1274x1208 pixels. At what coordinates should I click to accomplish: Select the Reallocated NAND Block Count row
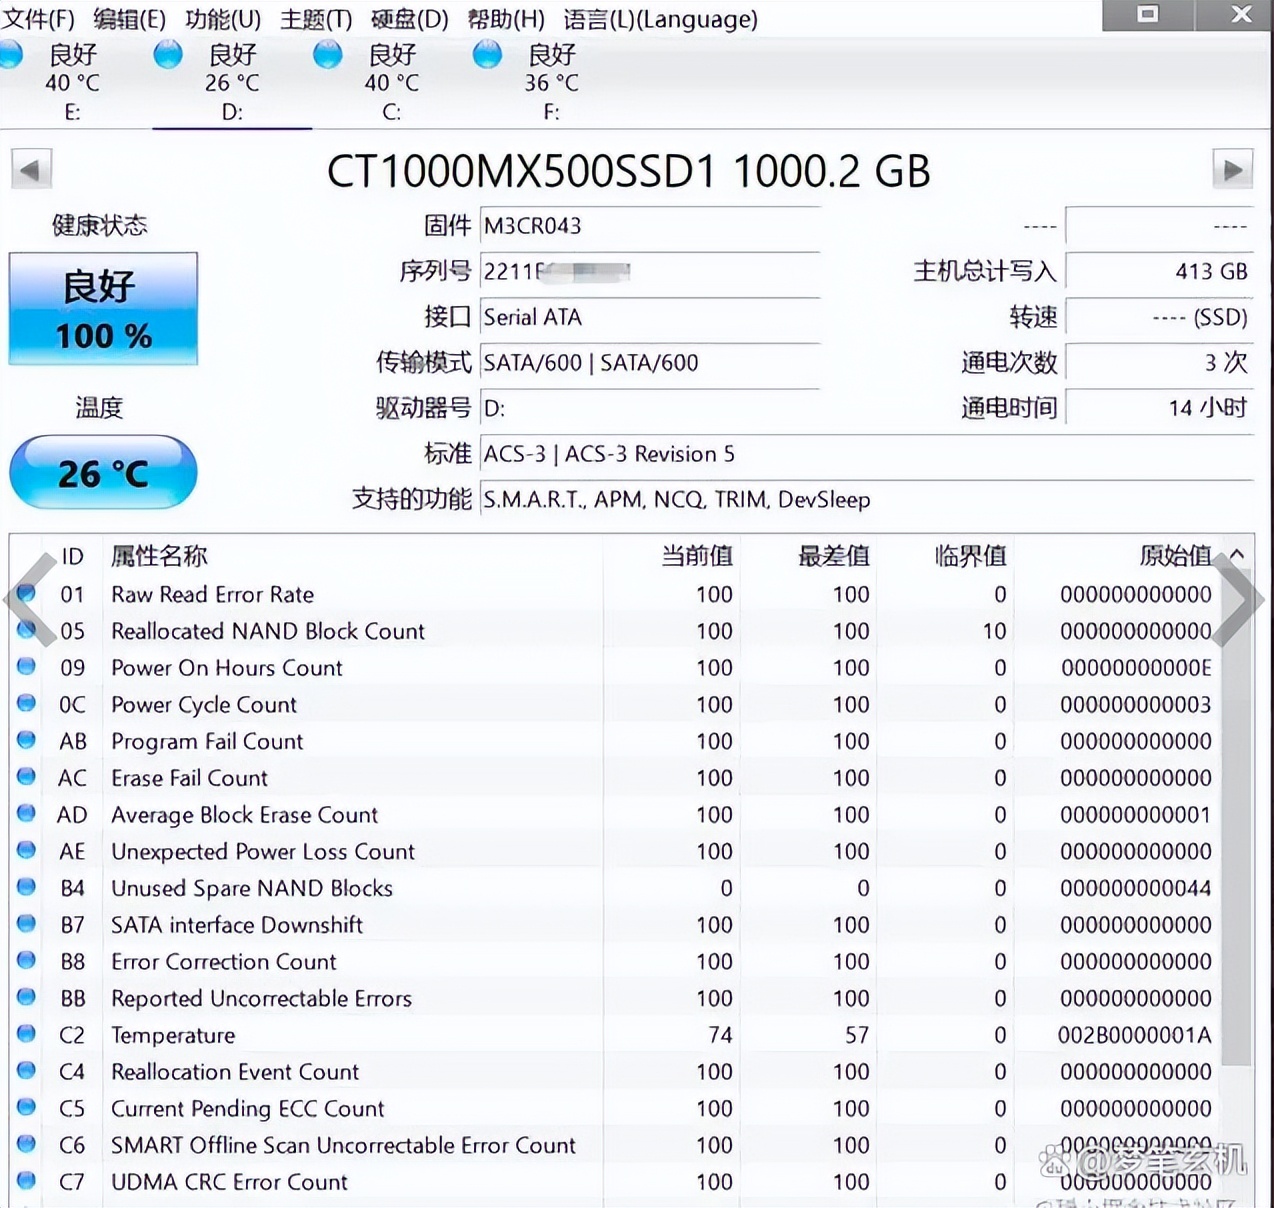(x=268, y=631)
